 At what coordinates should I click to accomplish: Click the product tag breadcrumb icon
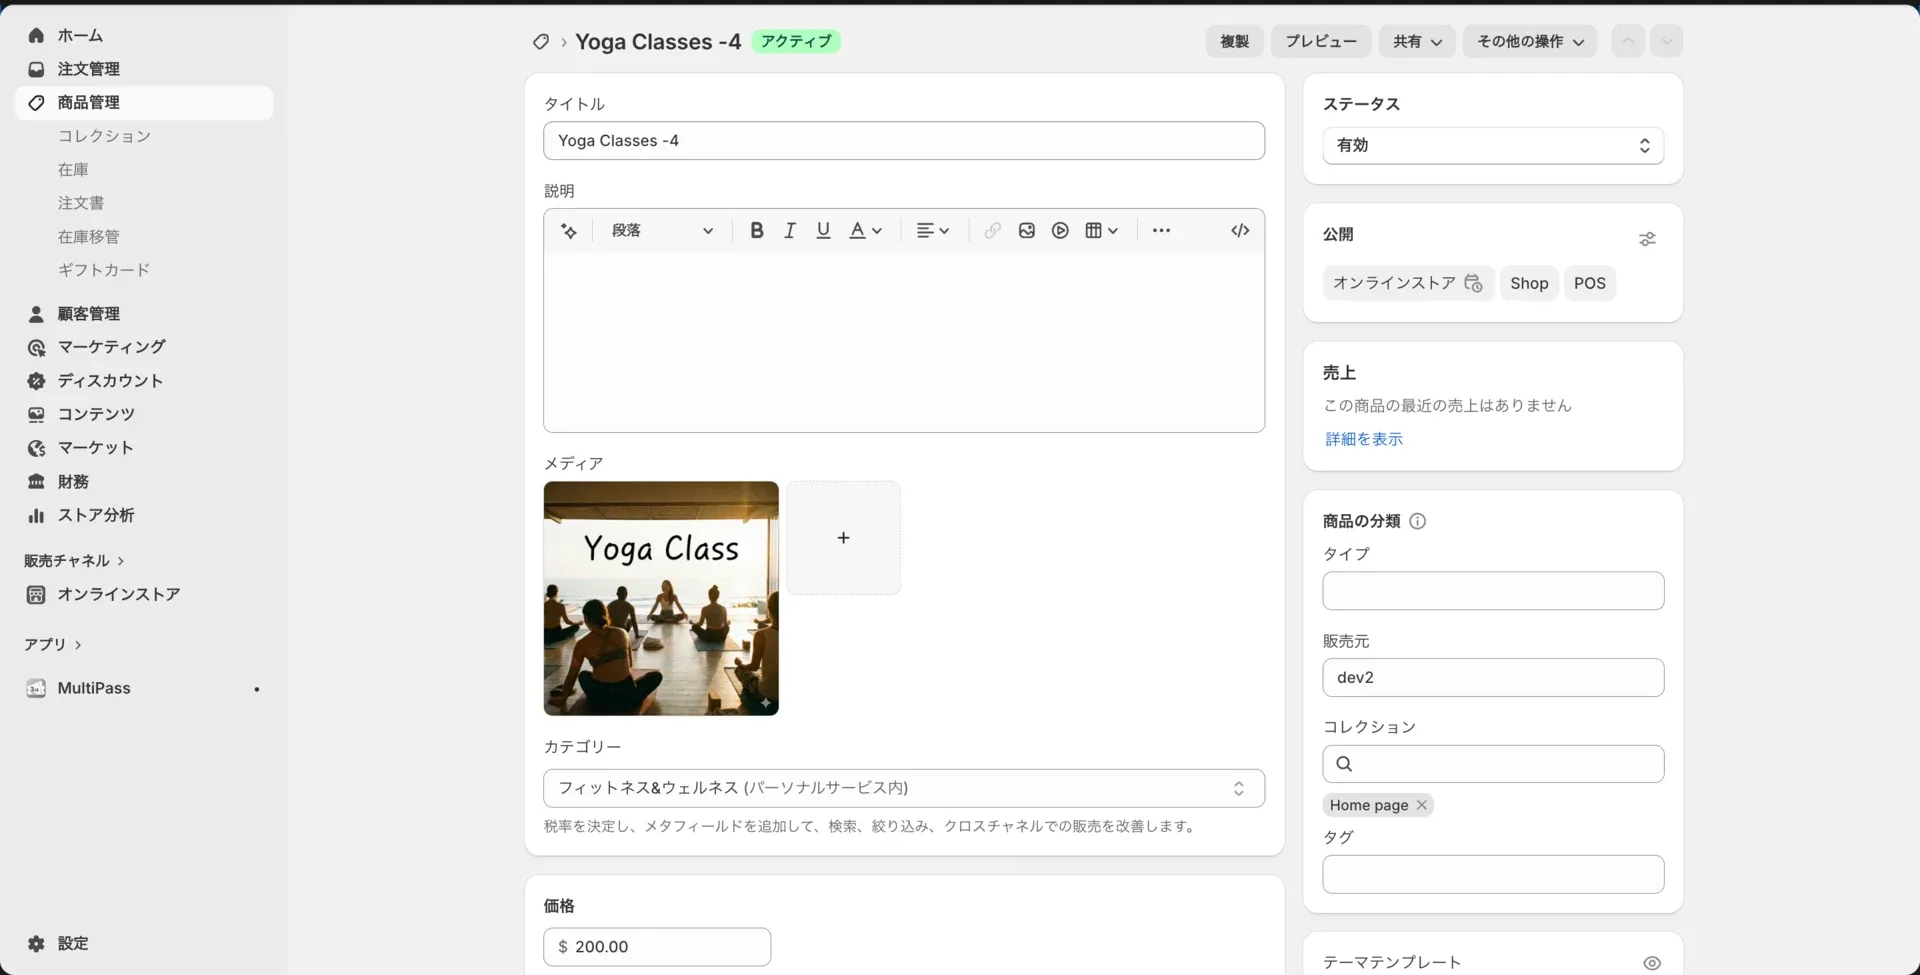pos(541,42)
